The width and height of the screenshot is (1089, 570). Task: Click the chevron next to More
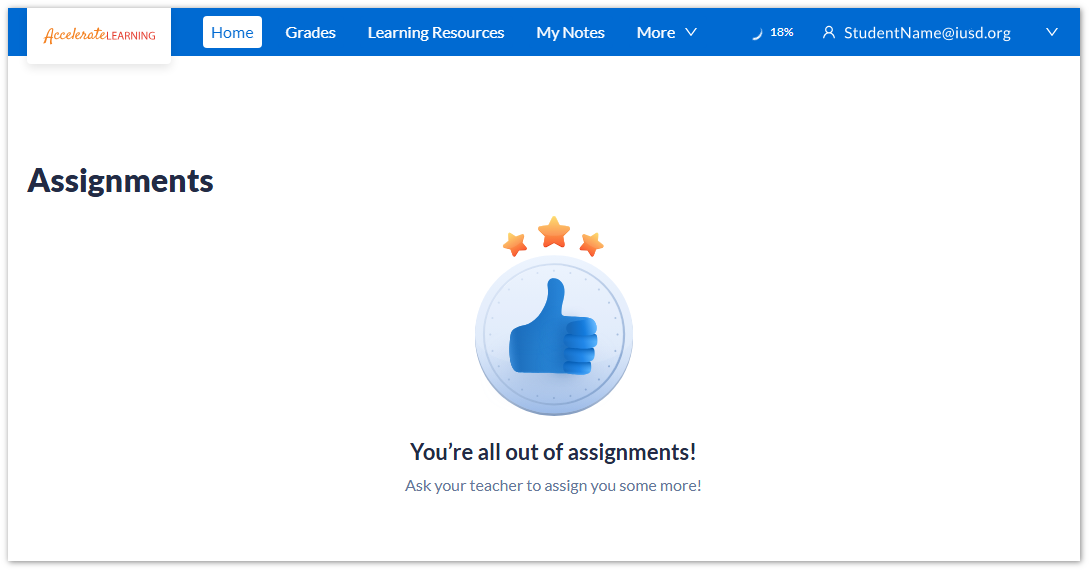pyautogui.click(x=691, y=33)
